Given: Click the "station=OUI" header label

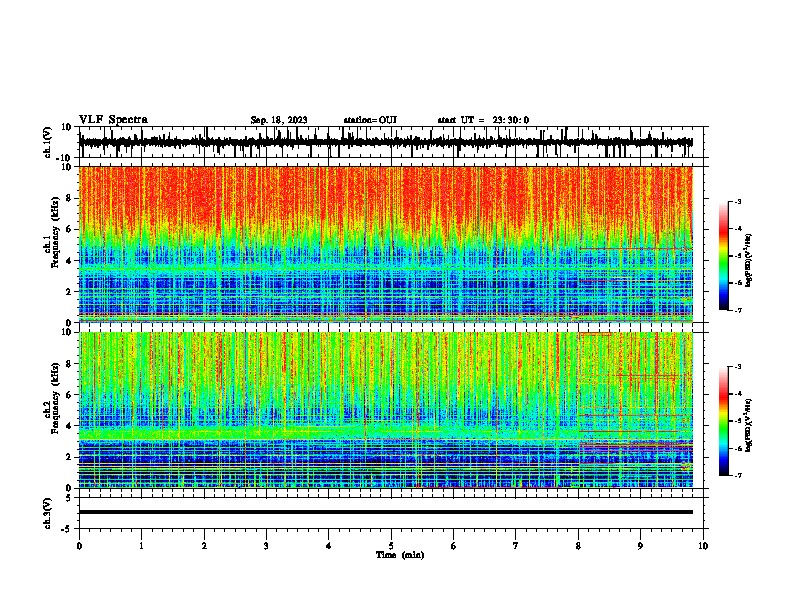Looking at the screenshot, I should [370, 120].
